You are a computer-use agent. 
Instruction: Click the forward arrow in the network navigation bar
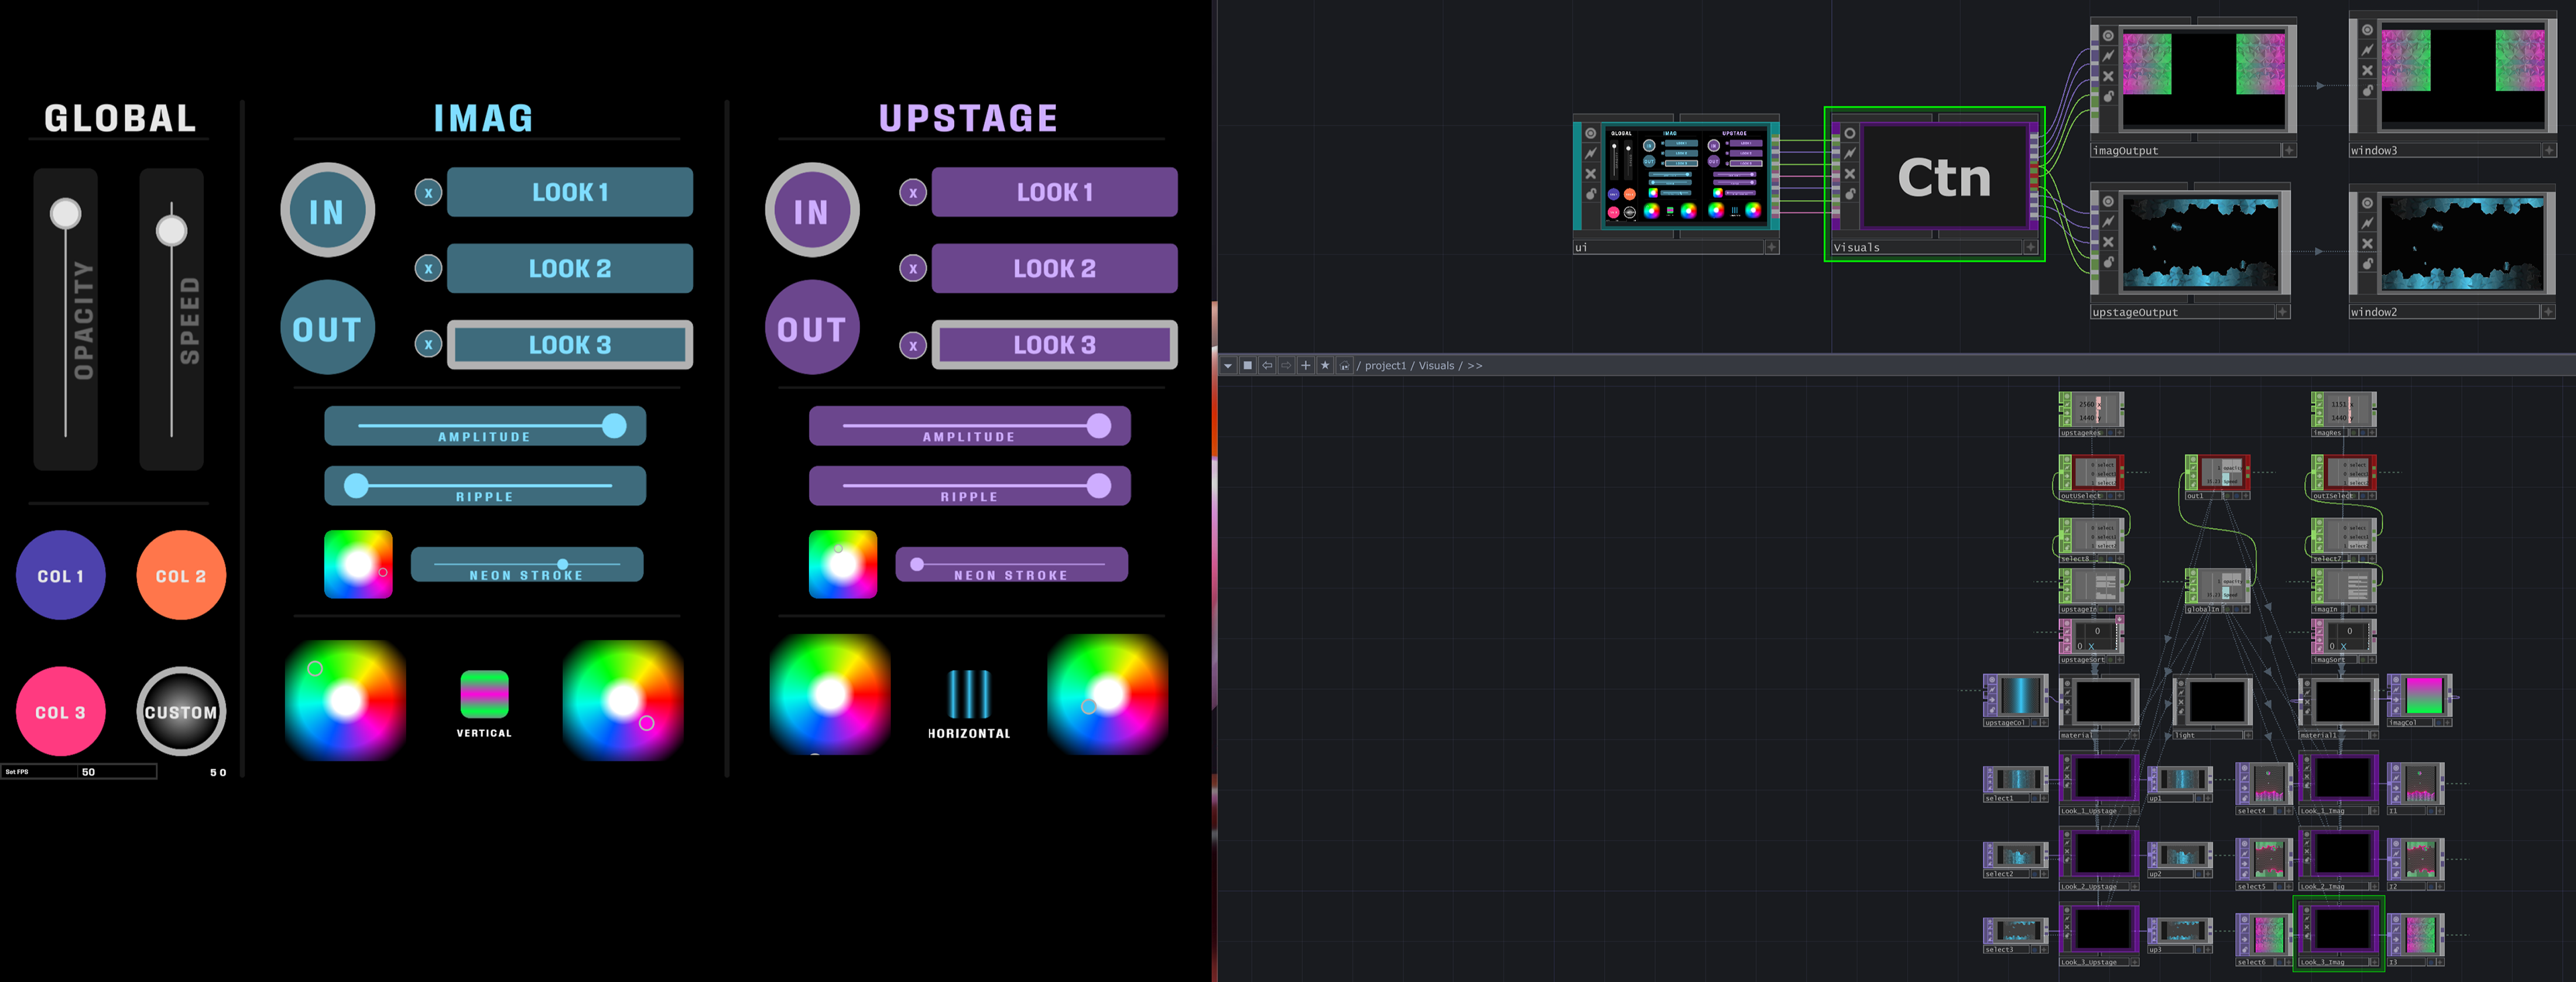[1287, 365]
